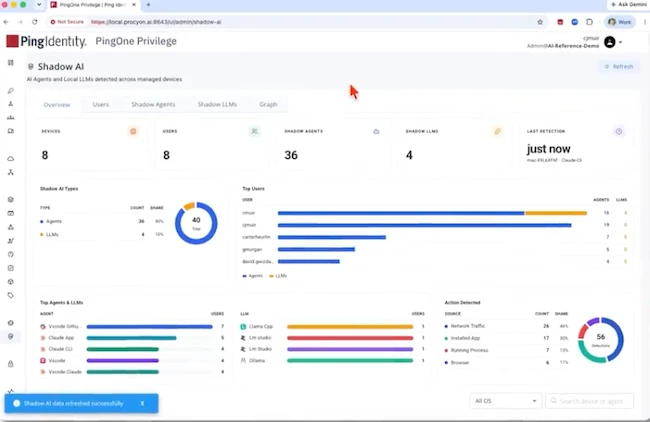Click the Claude App agent row

point(132,338)
